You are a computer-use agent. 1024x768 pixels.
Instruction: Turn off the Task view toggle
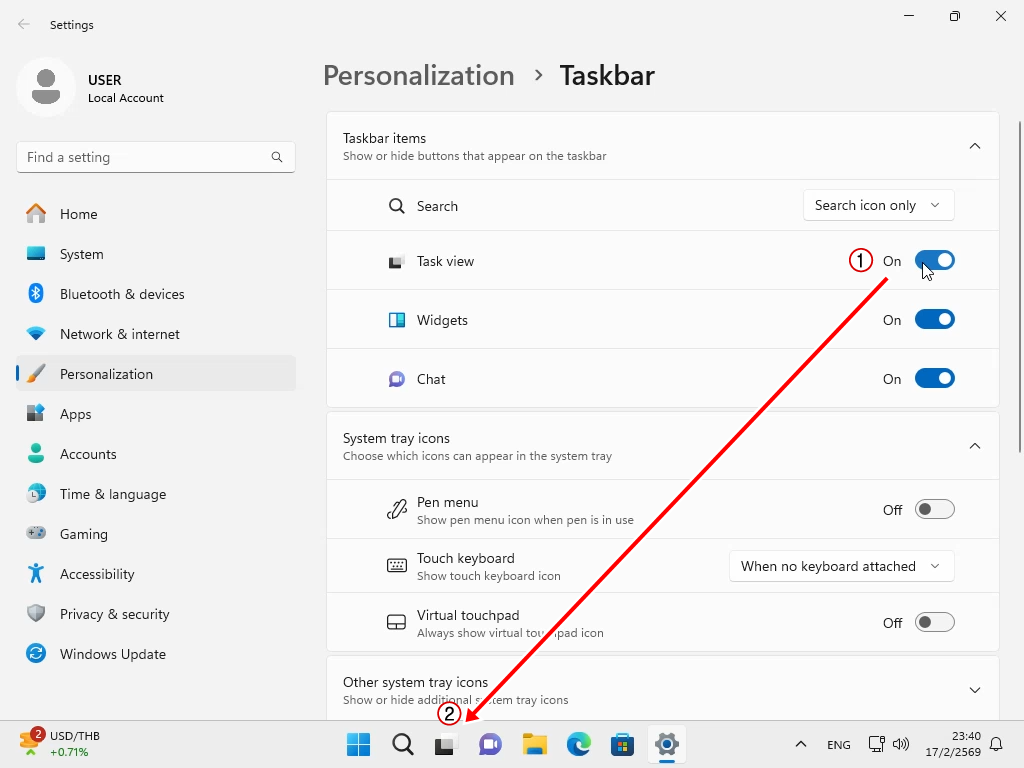coord(934,261)
